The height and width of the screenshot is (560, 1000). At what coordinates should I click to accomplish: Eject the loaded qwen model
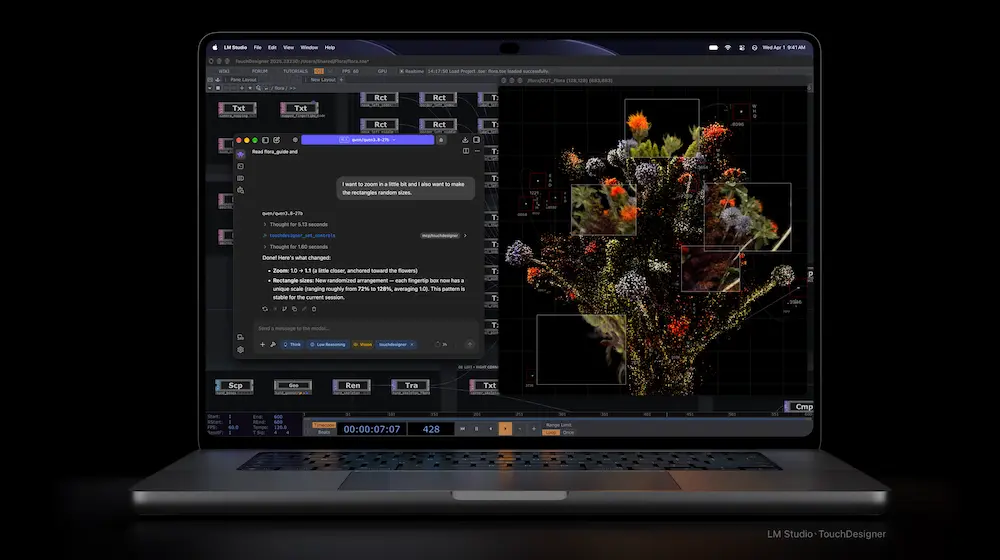[441, 140]
